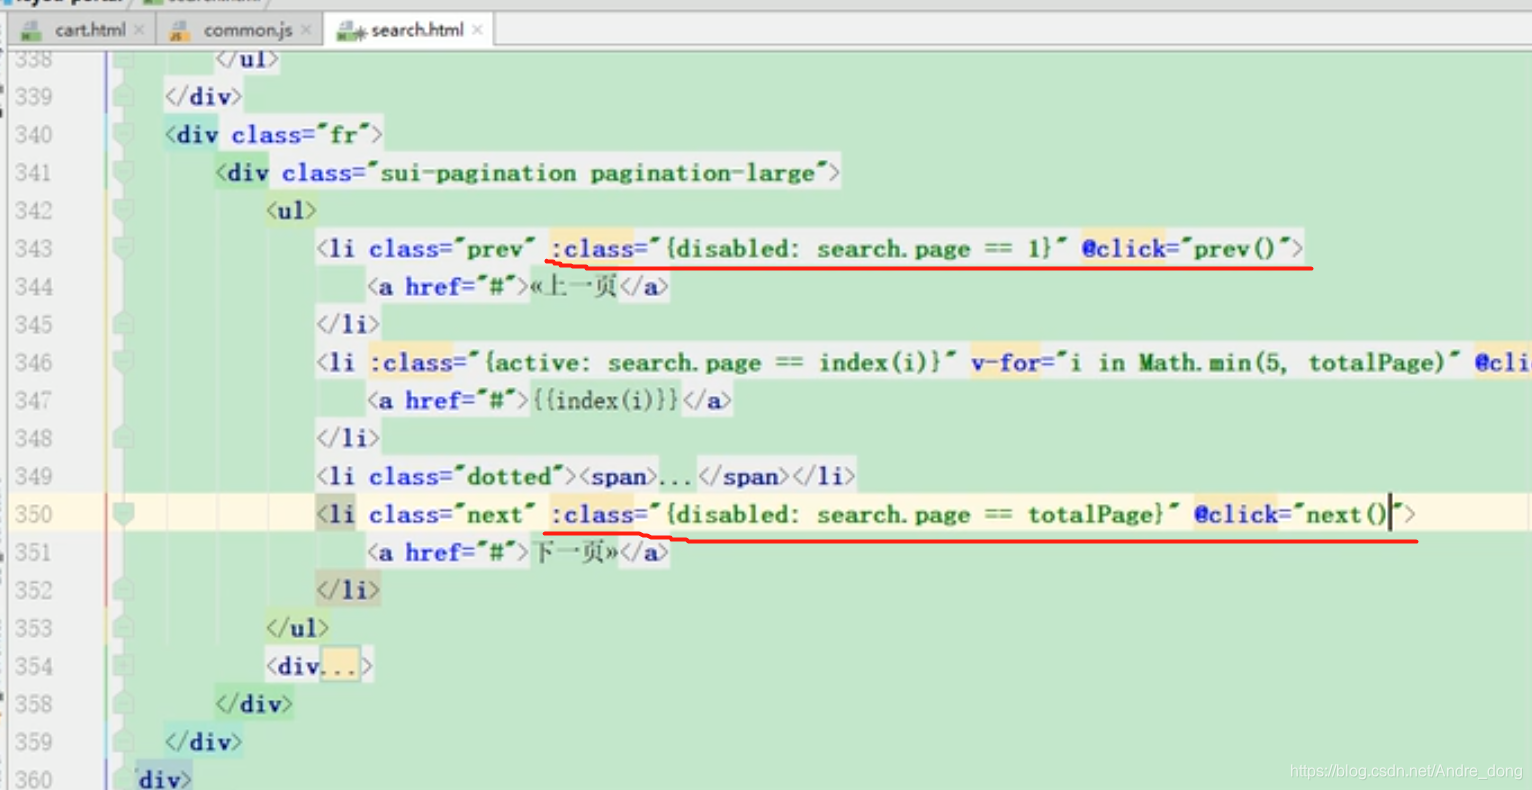Click the class="fr" attribute on line 340

(x=301, y=134)
